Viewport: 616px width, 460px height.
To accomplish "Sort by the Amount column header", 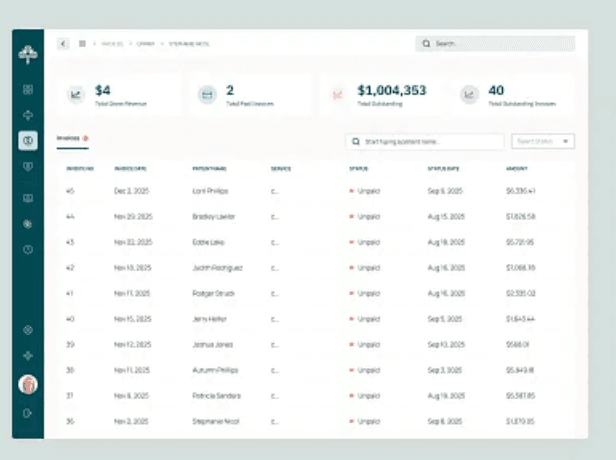I will tap(517, 168).
